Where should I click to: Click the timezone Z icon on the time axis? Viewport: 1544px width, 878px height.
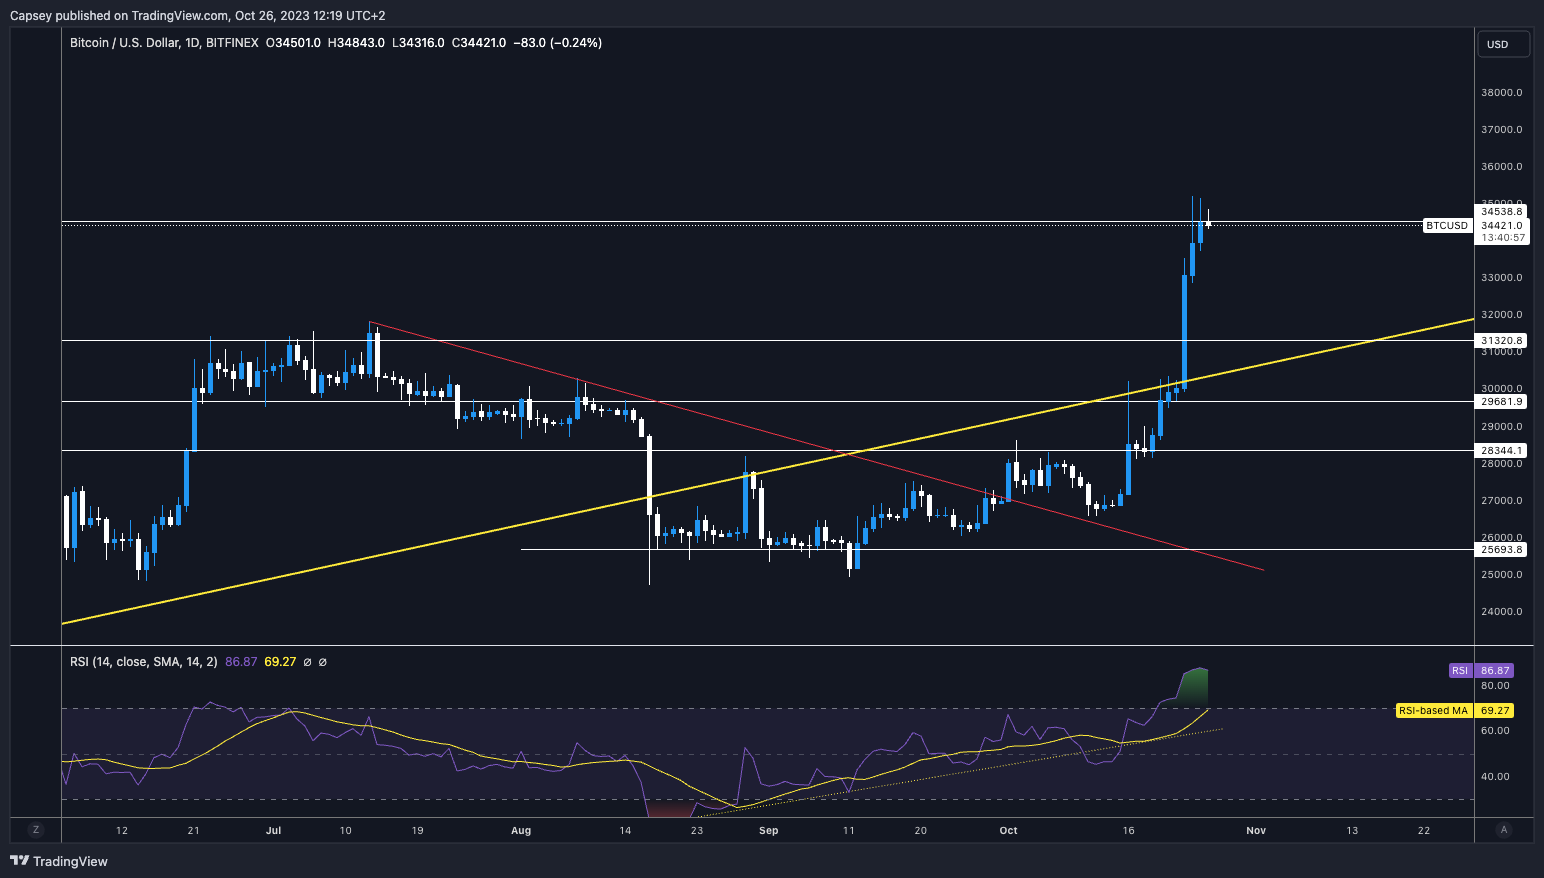(36, 830)
